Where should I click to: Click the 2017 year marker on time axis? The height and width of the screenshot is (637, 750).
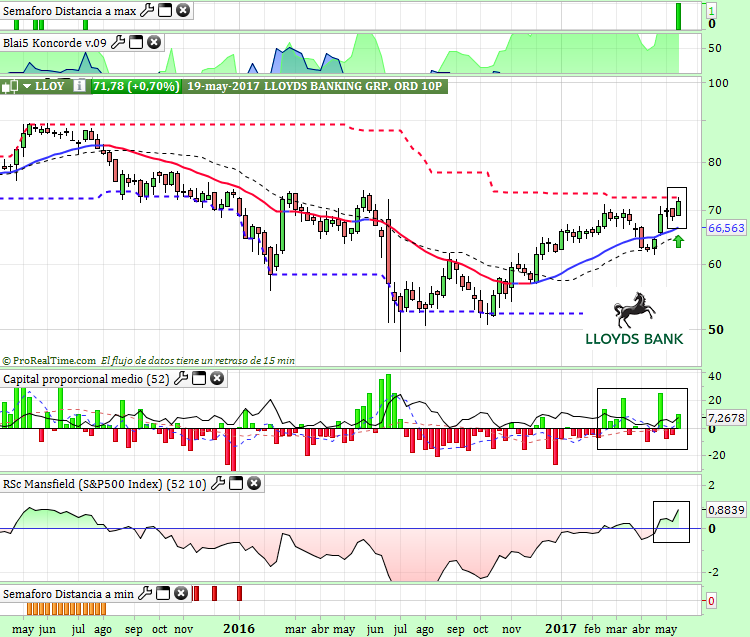561,628
